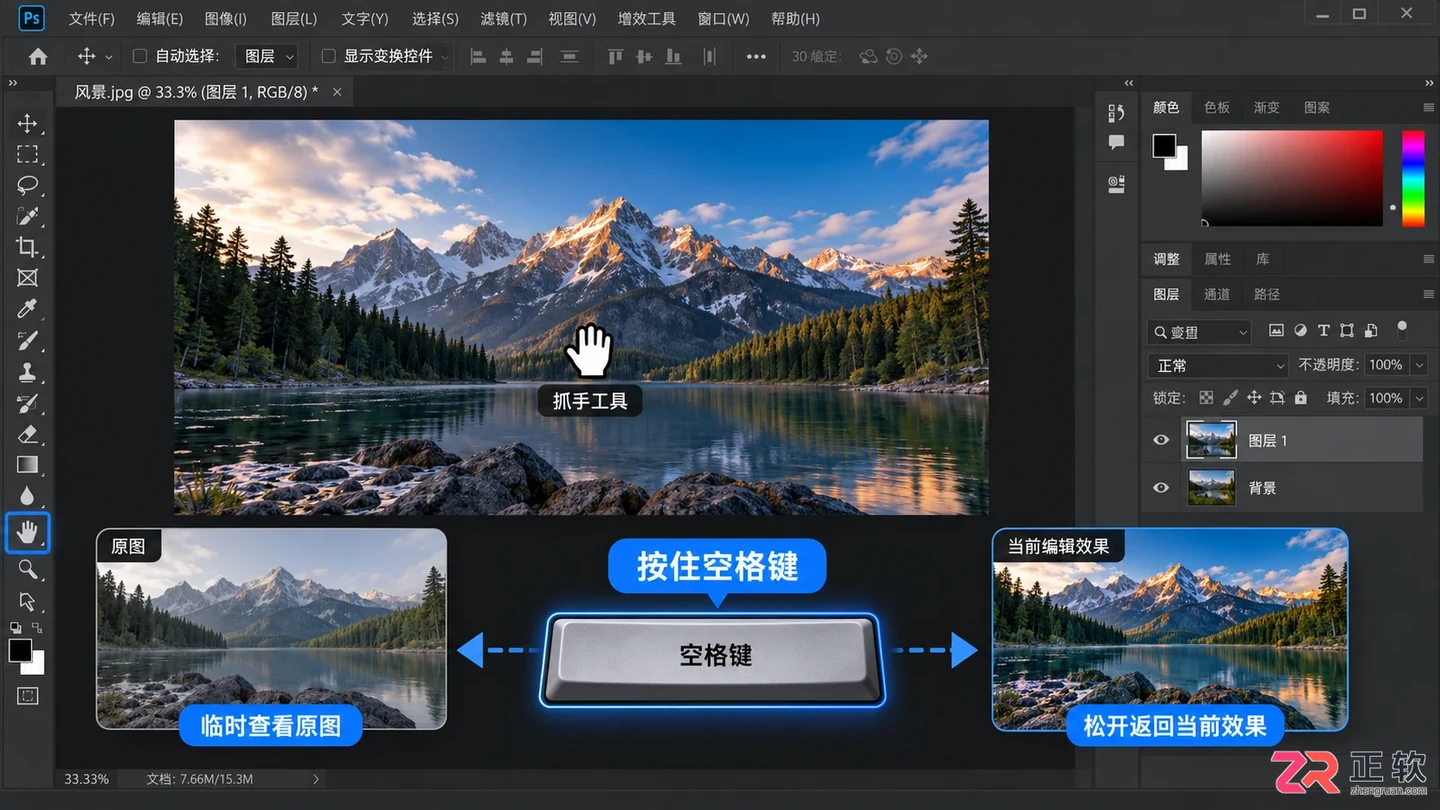This screenshot has width=1440, height=810.
Task: Open the 不透明度 slider dropdown arrow
Action: pos(1419,365)
